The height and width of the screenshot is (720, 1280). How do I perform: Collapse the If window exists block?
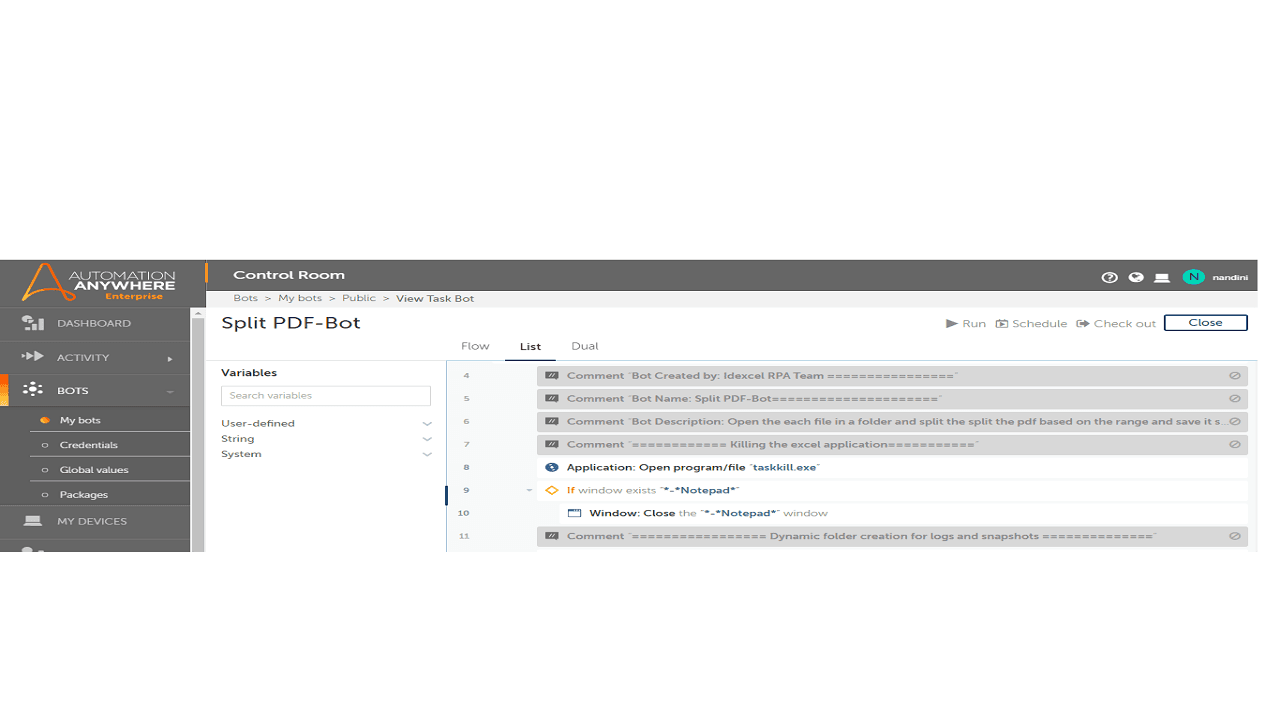pos(530,490)
